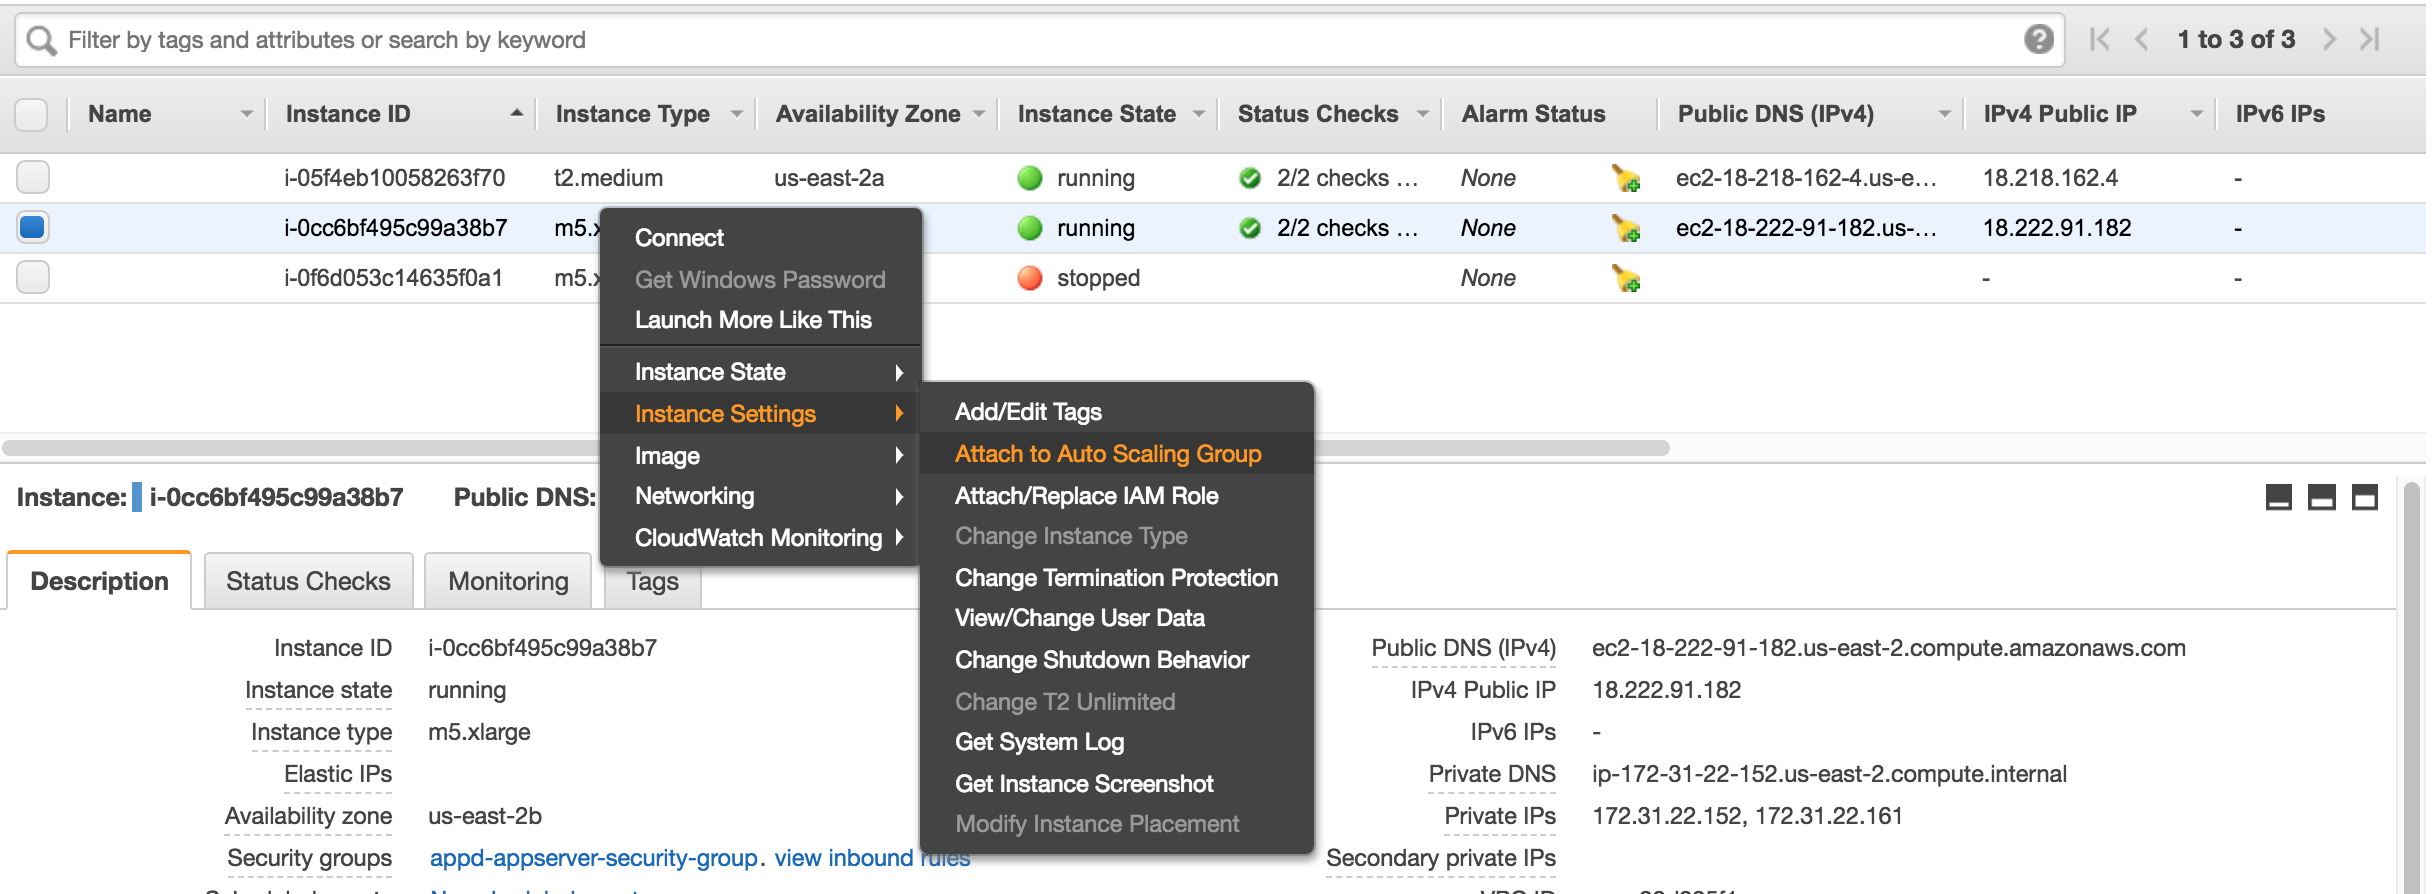Go to first page of results

pyautogui.click(x=2099, y=39)
